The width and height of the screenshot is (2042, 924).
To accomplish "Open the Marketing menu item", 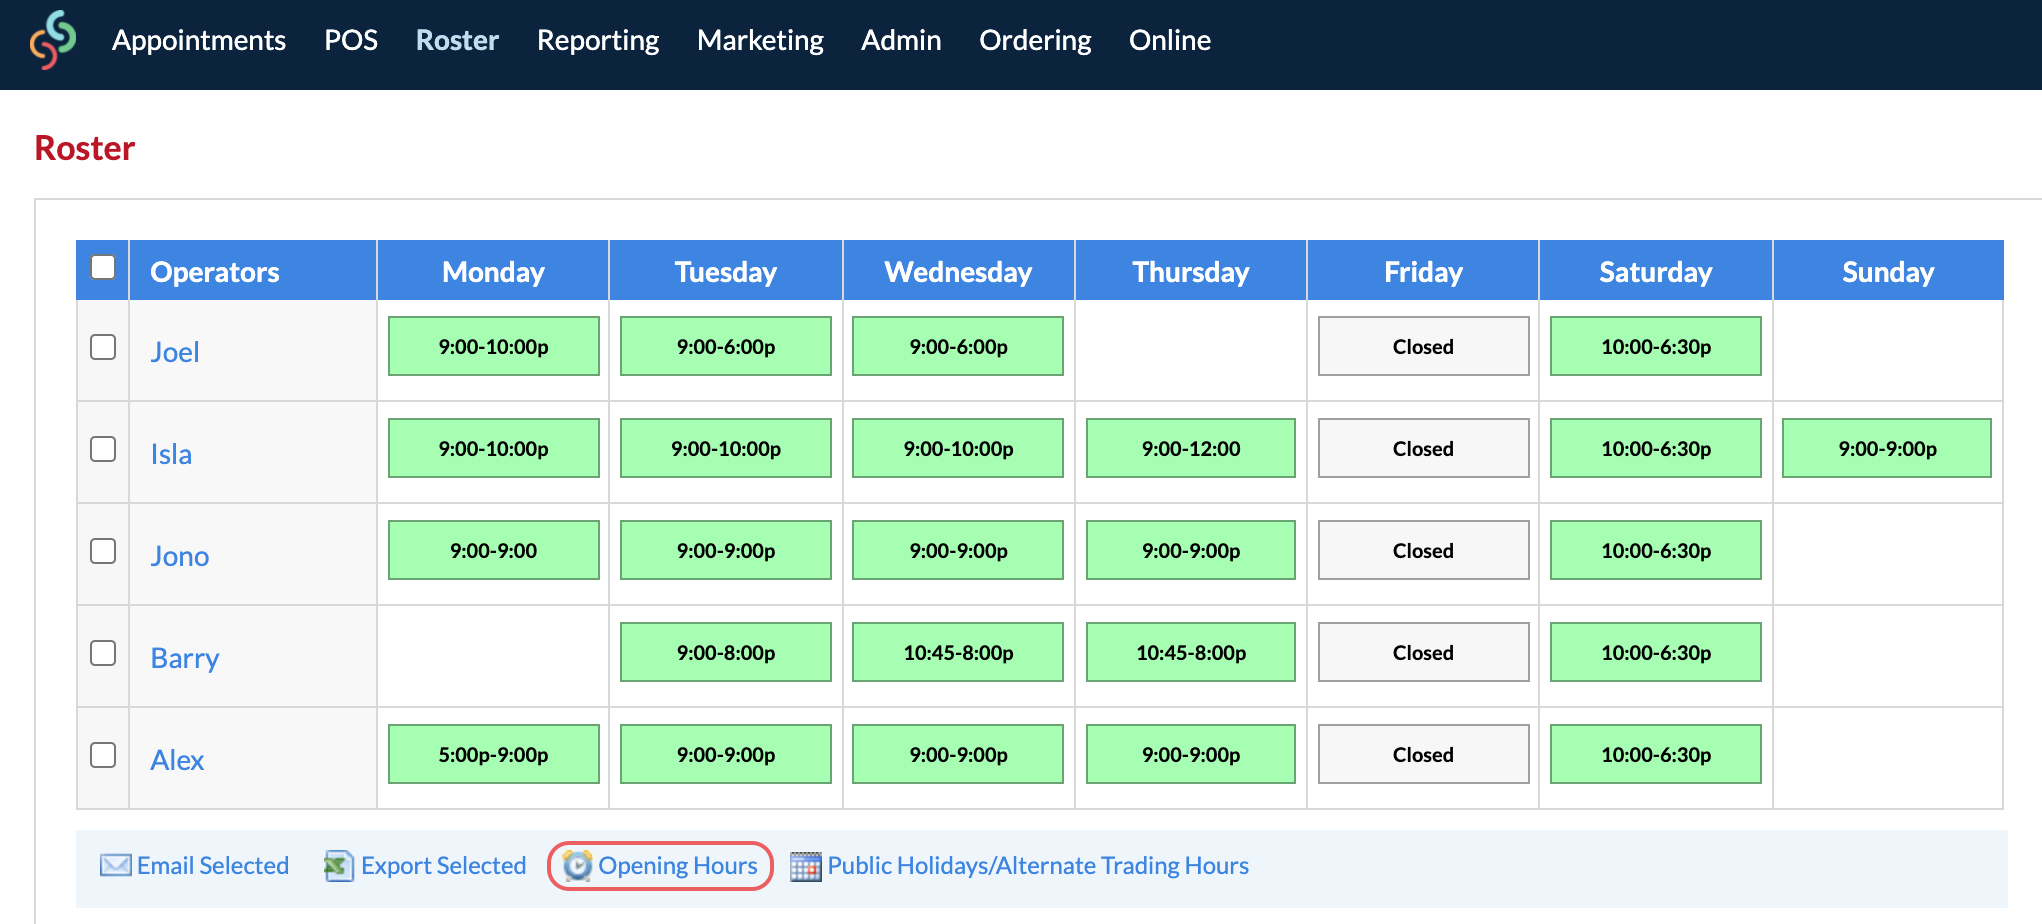I will pos(760,40).
